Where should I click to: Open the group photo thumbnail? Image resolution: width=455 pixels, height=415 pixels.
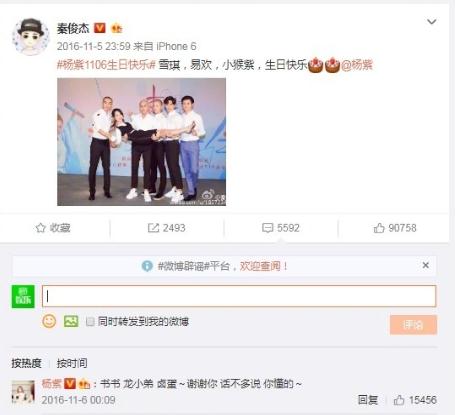(141, 142)
